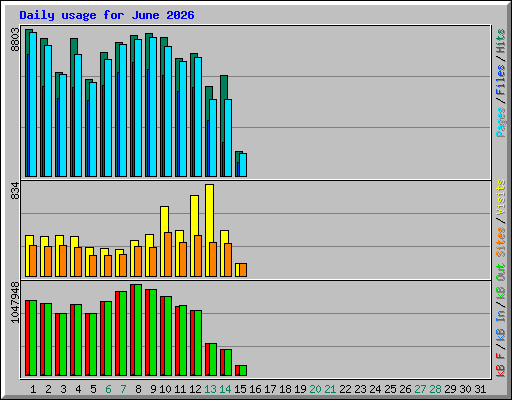The image size is (512, 400).
Task: Click day 29 on the x-axis
Action: tap(450, 389)
